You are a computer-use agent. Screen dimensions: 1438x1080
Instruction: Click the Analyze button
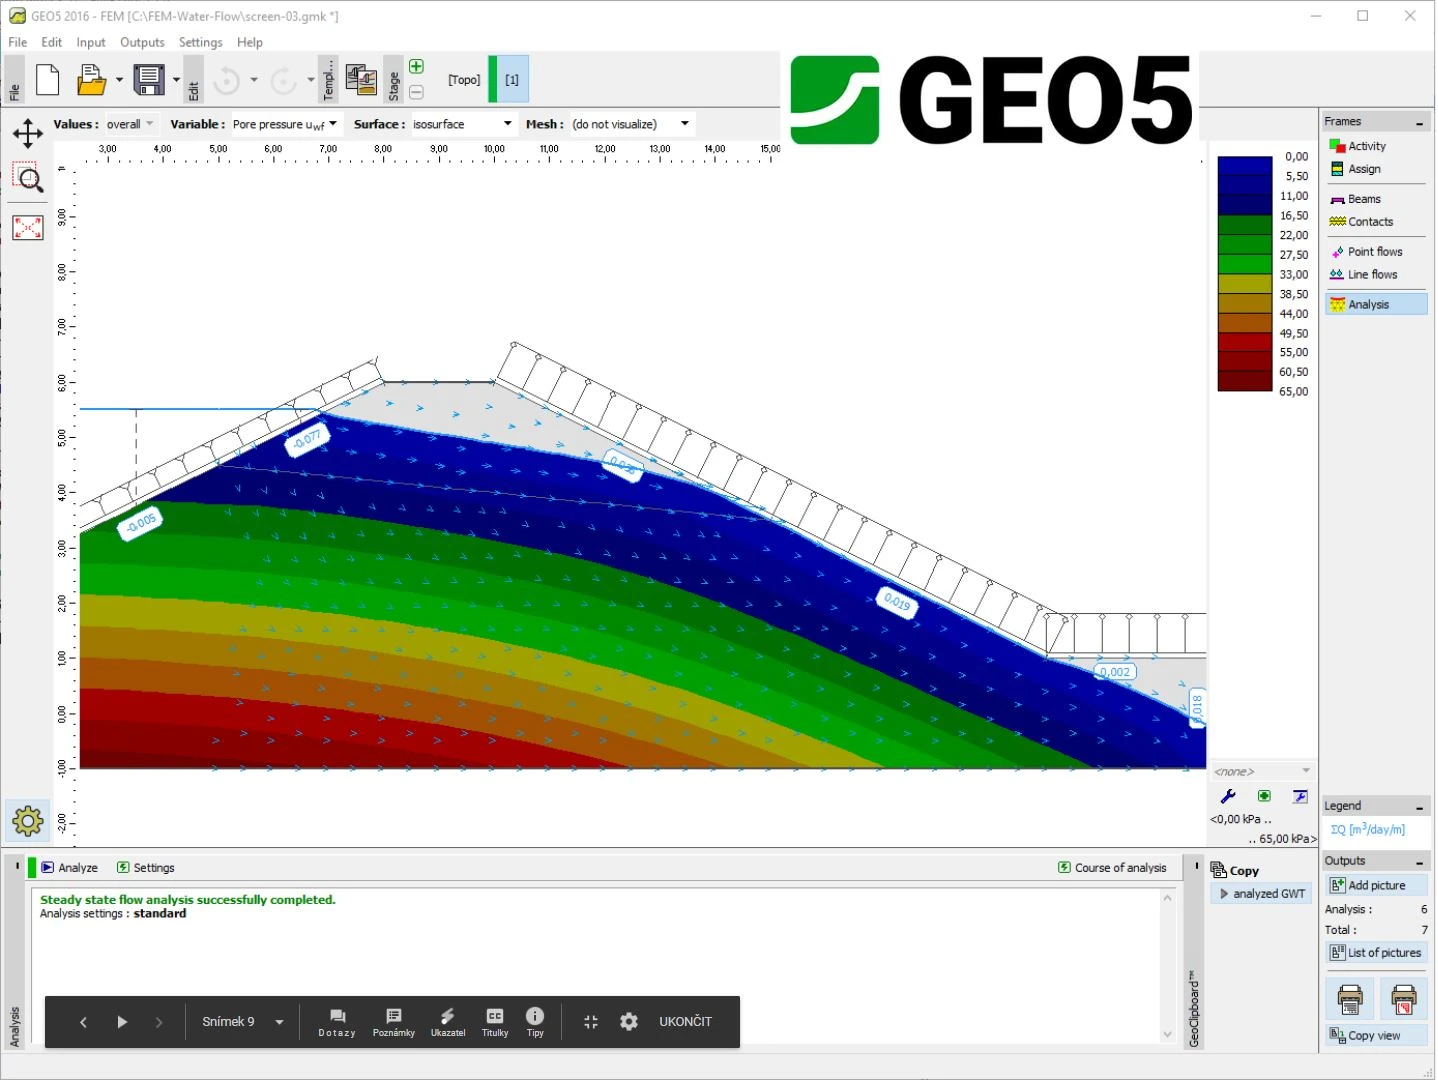click(70, 868)
